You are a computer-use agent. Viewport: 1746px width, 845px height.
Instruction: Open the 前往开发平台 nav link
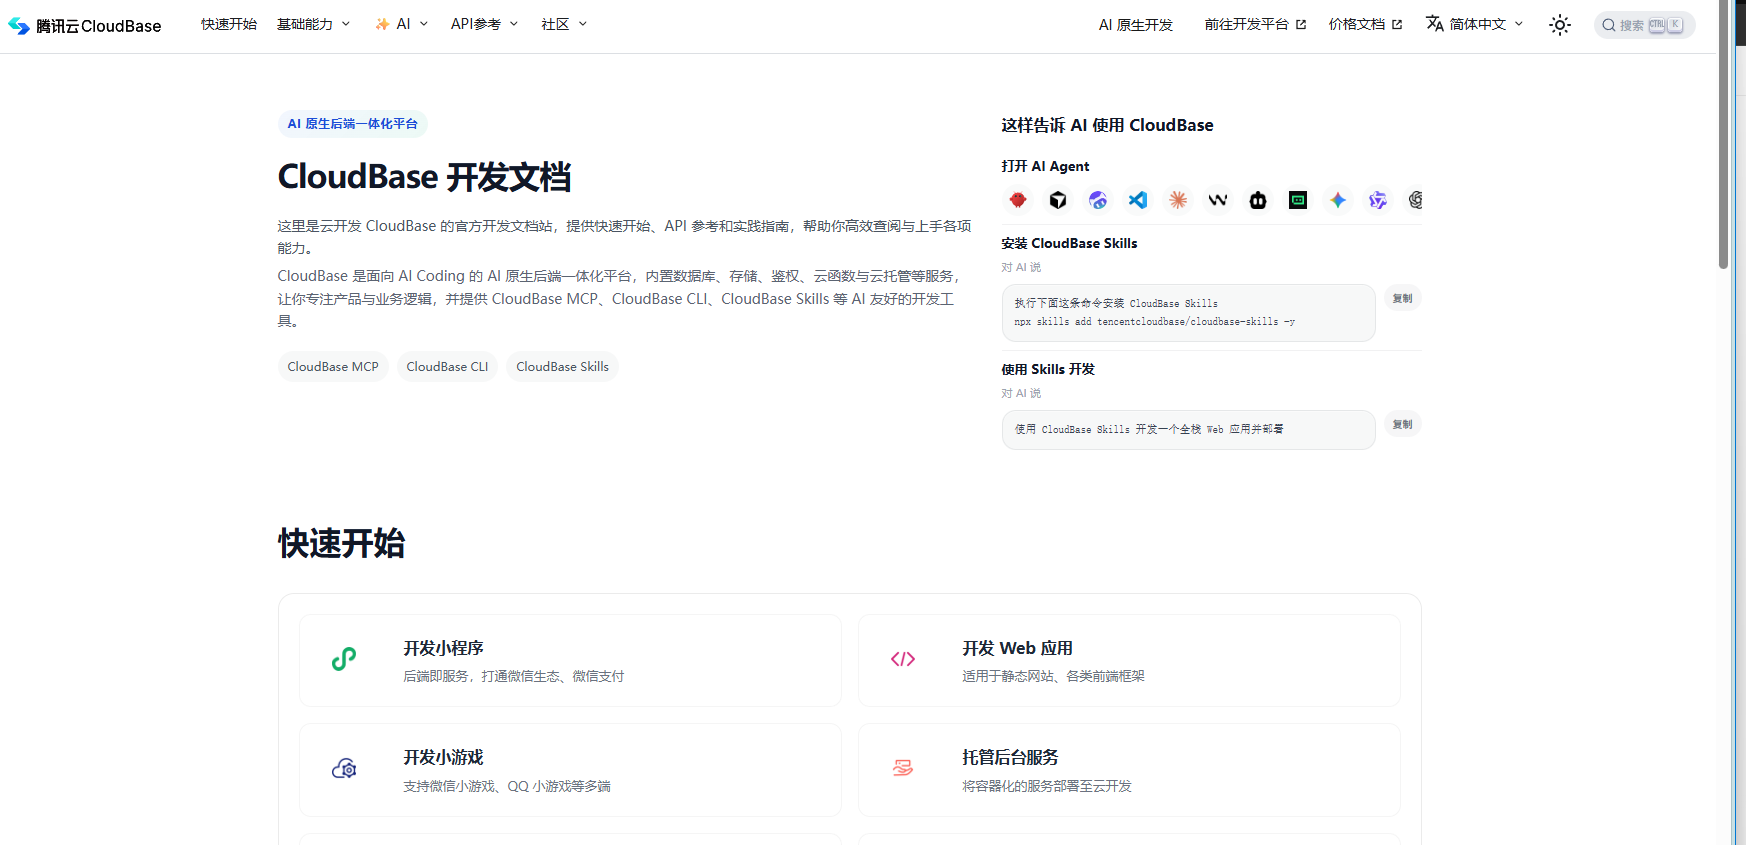pyautogui.click(x=1255, y=24)
